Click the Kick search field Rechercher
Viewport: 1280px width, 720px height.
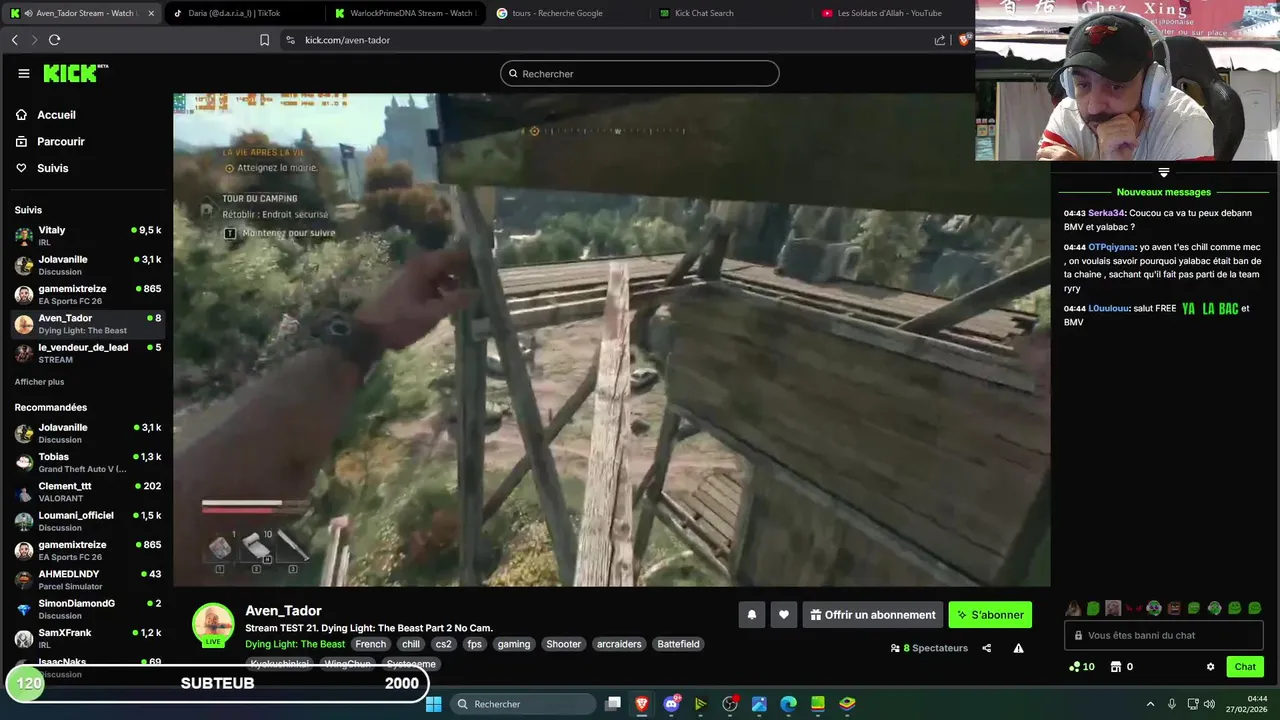[640, 73]
